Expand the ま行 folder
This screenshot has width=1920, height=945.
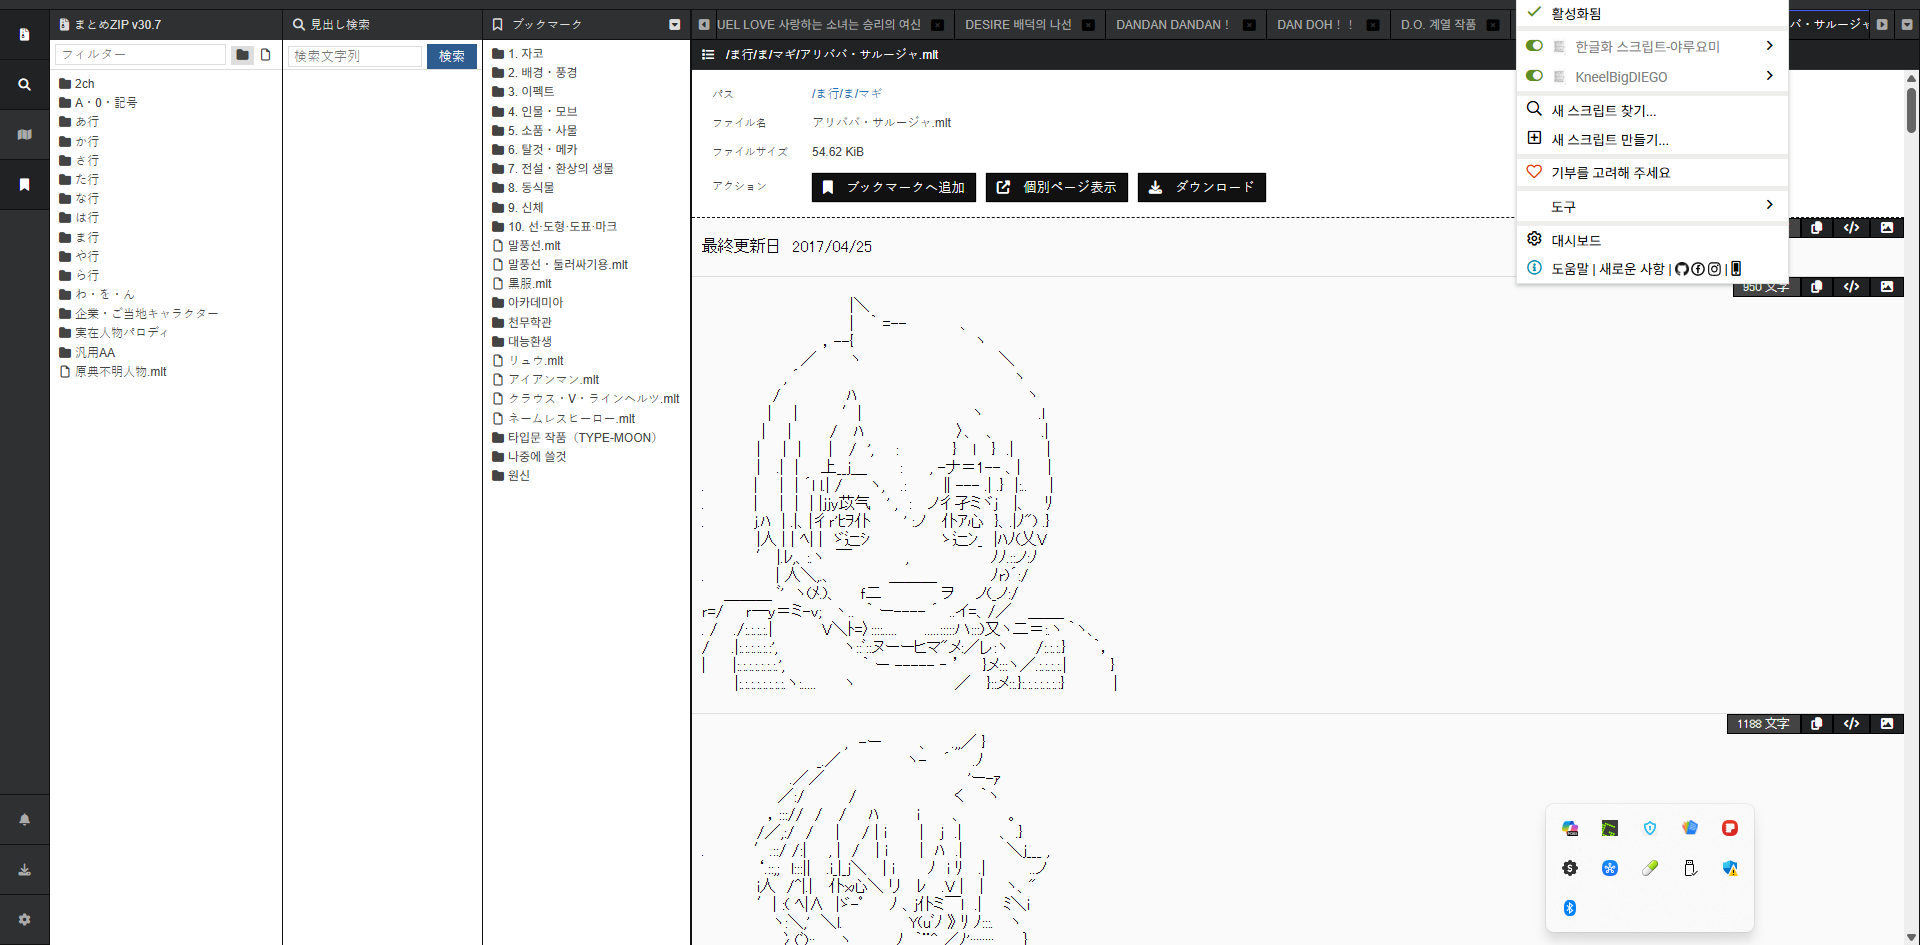(x=79, y=237)
